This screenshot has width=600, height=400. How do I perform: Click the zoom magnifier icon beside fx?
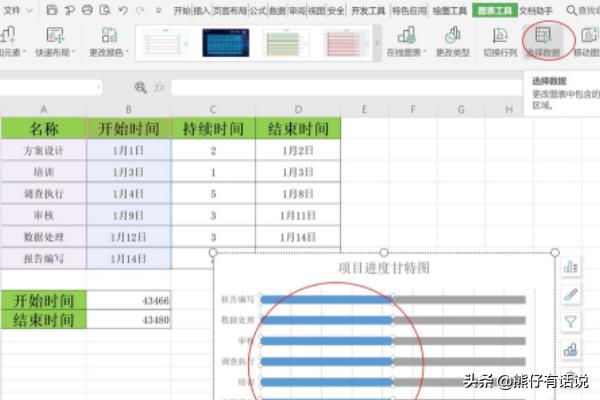[140, 88]
